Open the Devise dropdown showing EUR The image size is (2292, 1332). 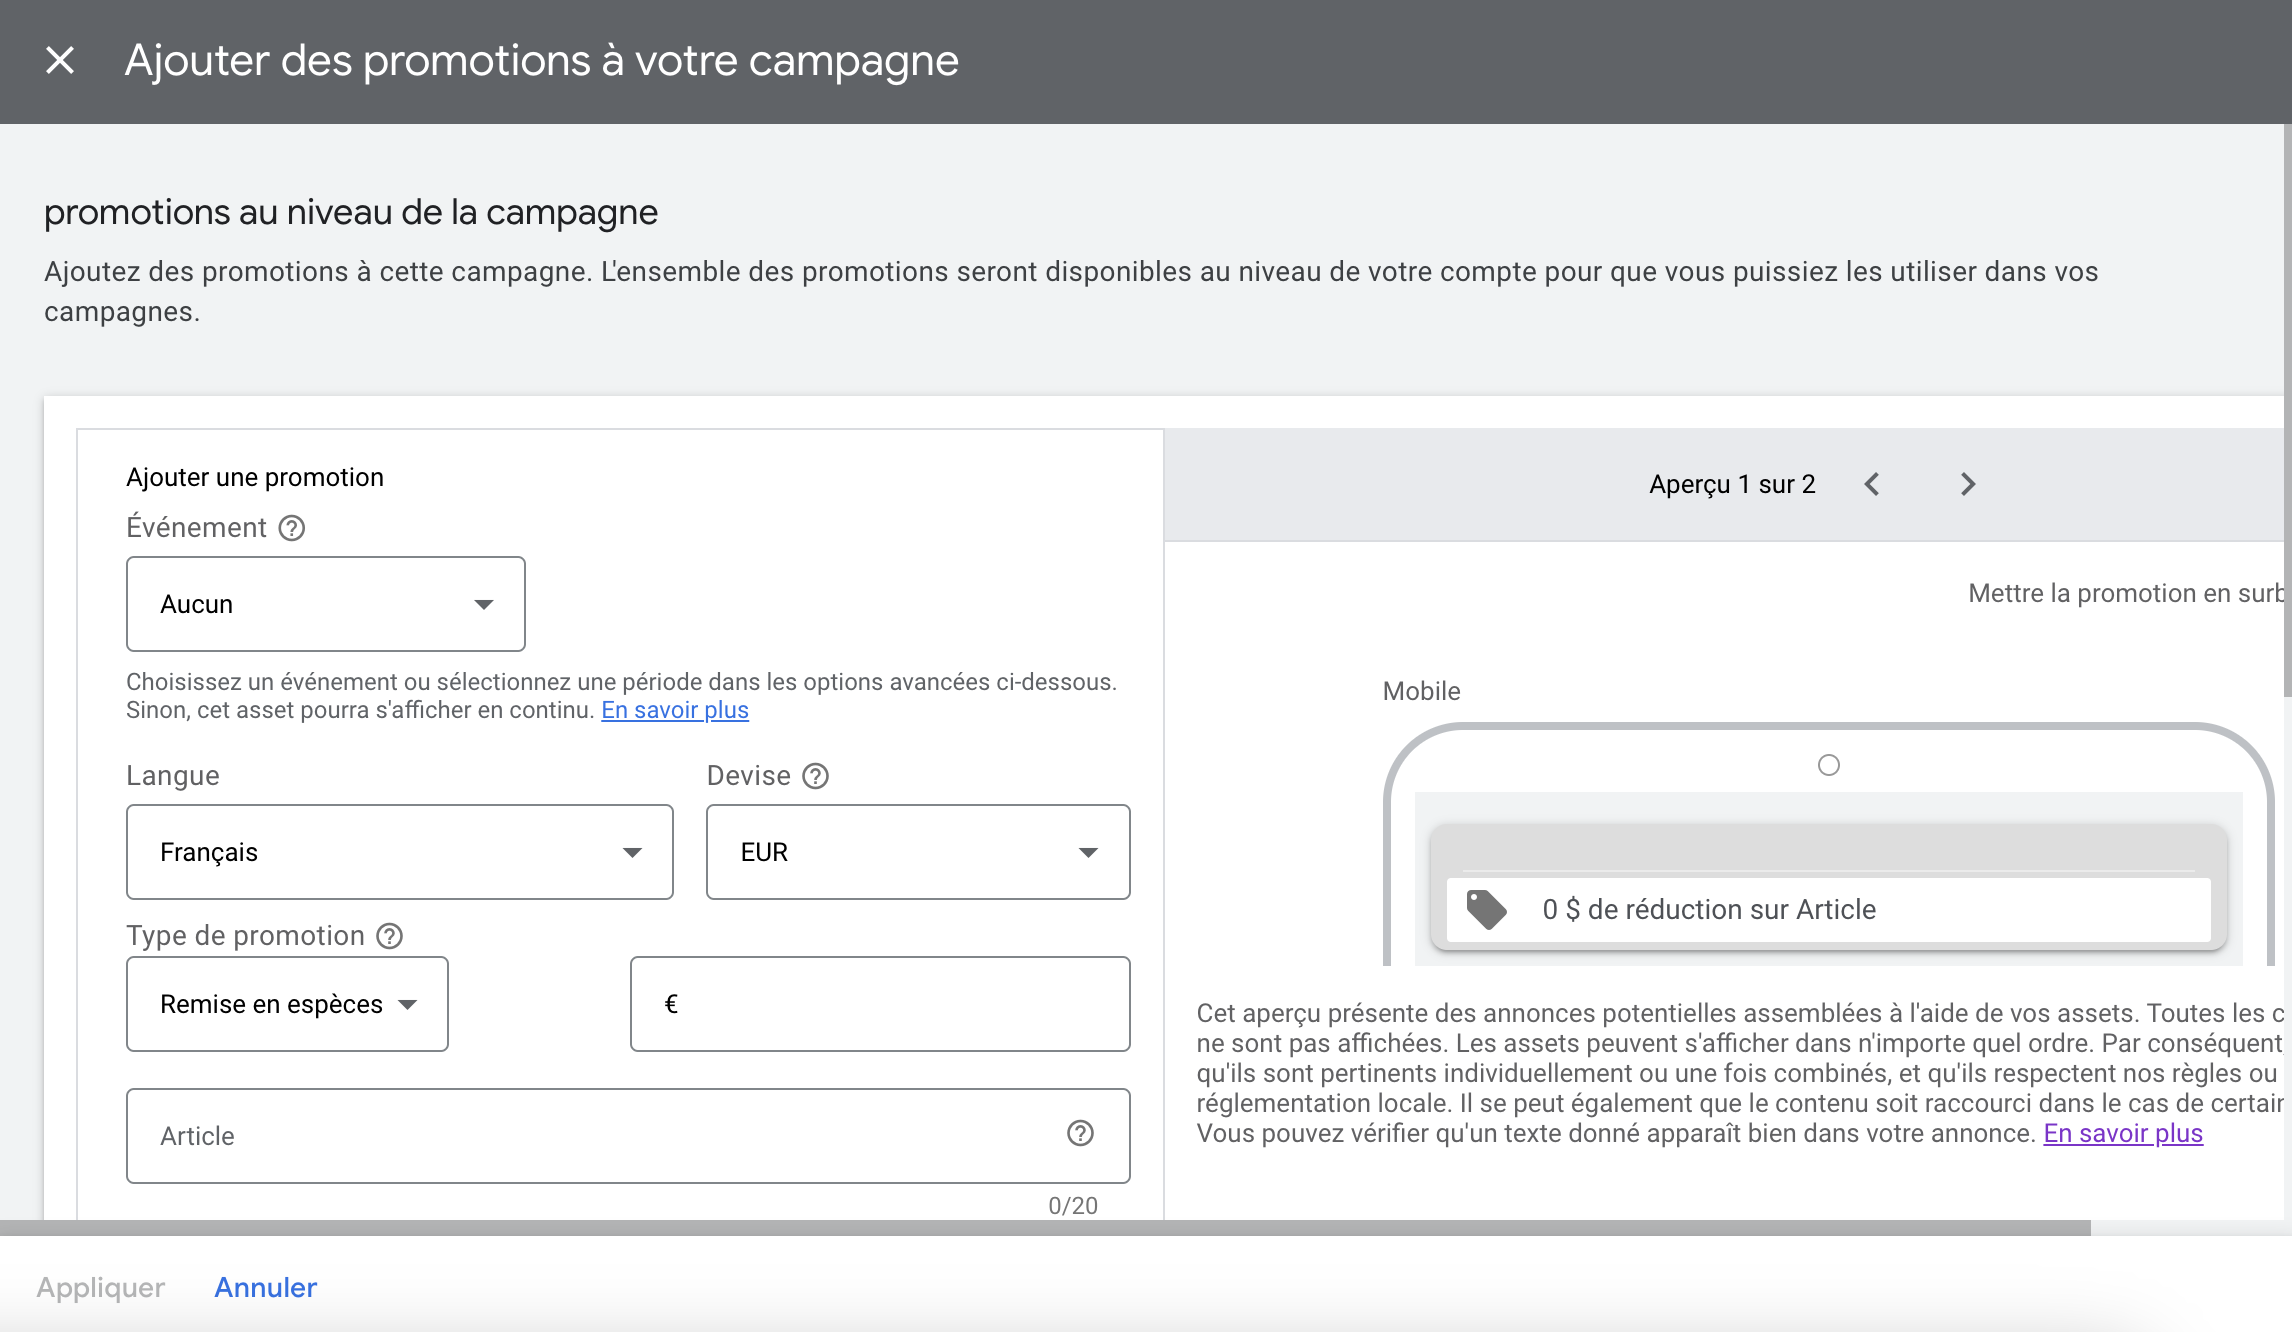coord(917,852)
